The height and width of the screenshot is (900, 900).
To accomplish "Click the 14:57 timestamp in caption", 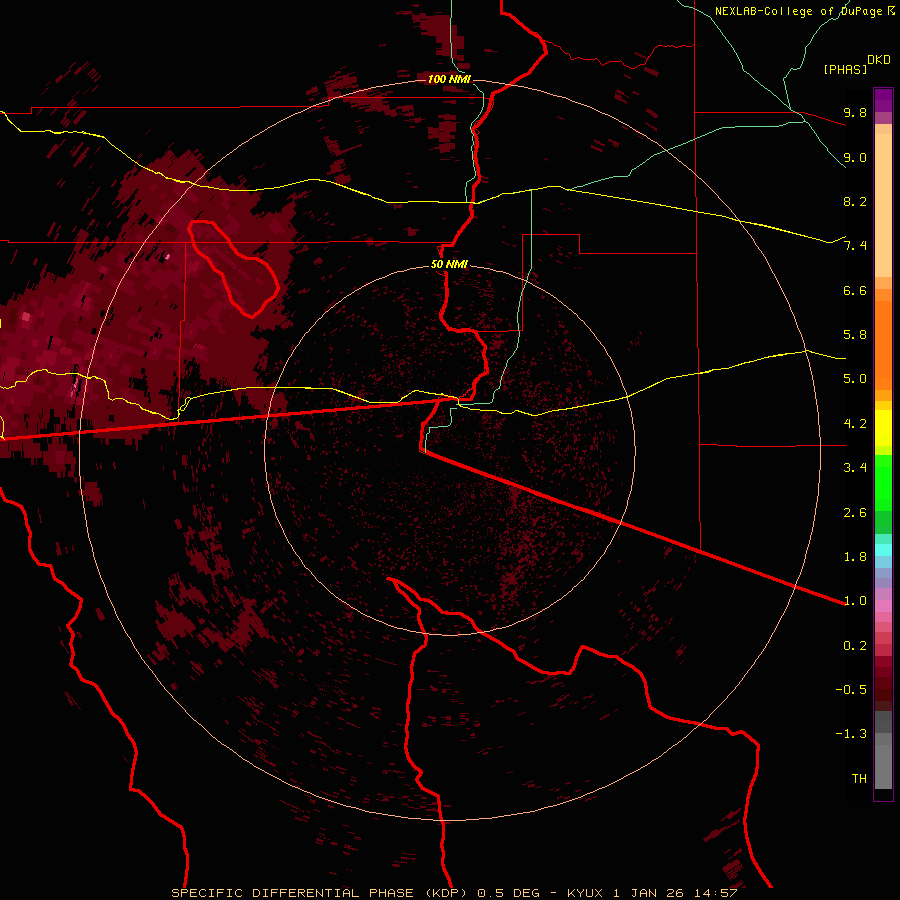I will (x=717, y=893).
